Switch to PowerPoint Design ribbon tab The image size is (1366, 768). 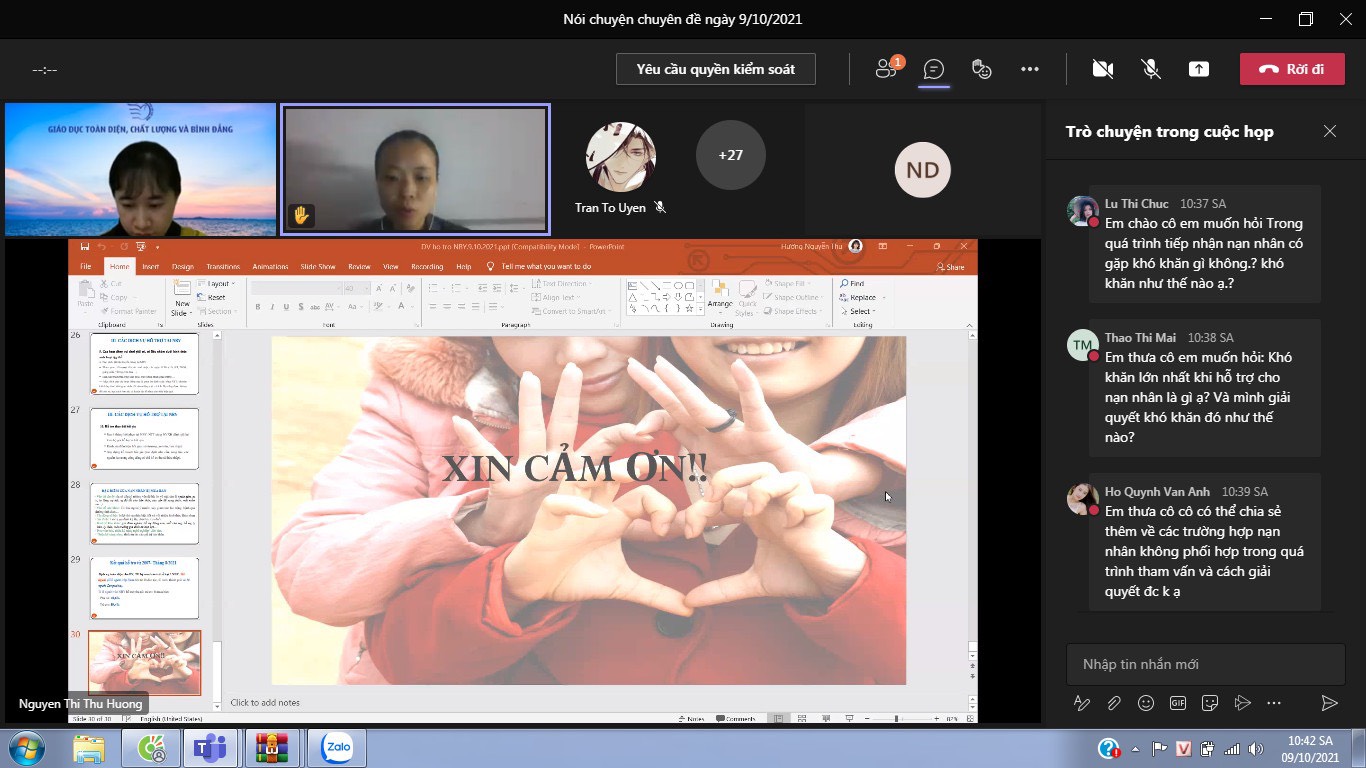182,267
